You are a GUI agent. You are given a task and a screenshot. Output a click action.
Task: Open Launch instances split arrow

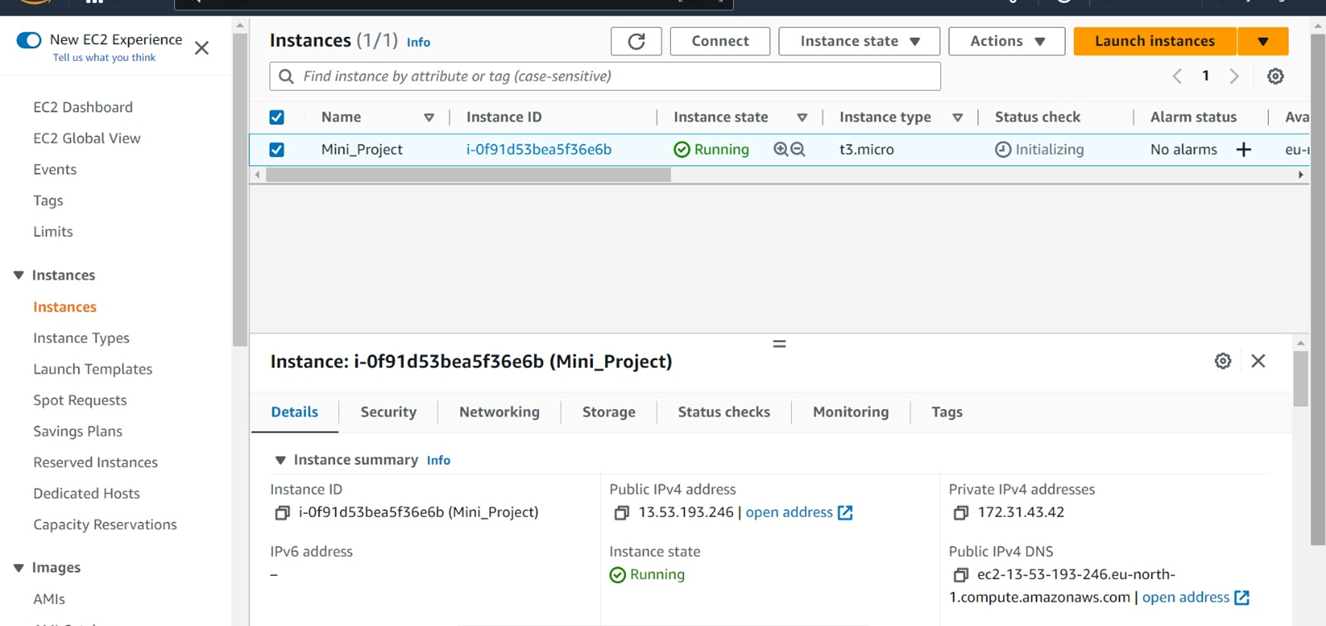point(1263,41)
